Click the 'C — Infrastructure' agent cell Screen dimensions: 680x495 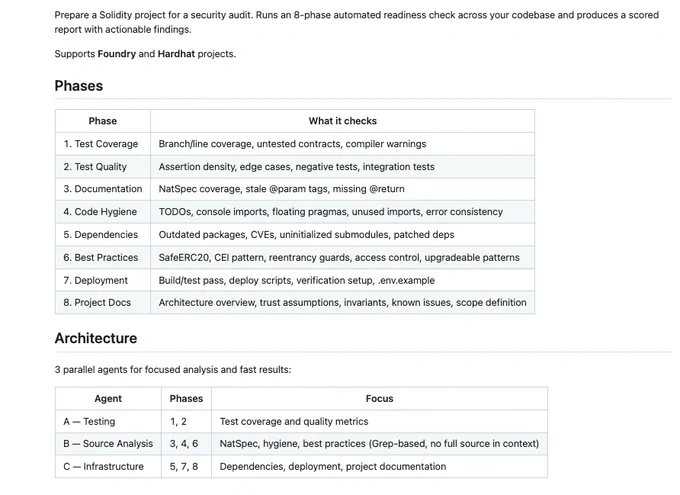108,466
